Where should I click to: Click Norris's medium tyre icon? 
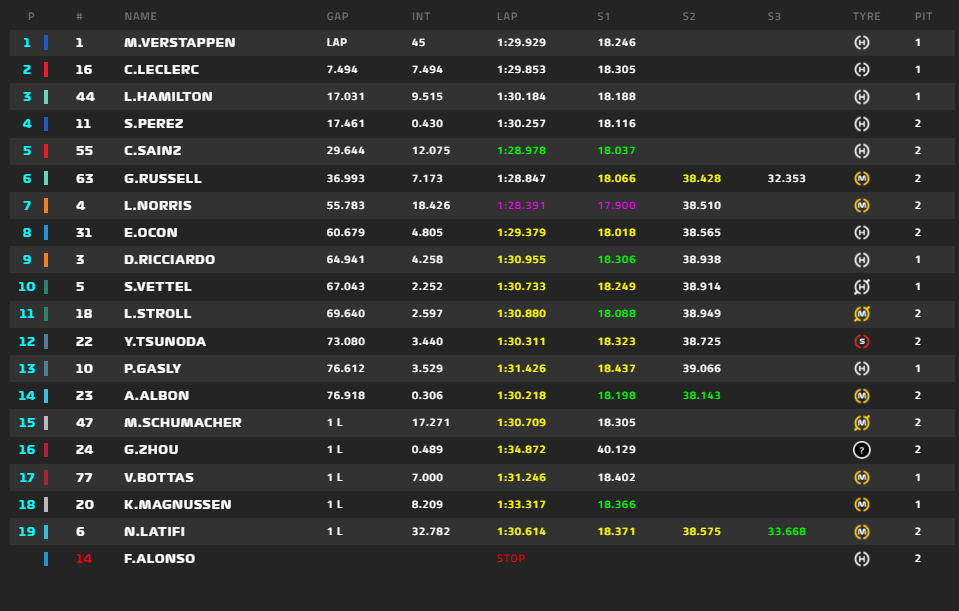click(861, 206)
